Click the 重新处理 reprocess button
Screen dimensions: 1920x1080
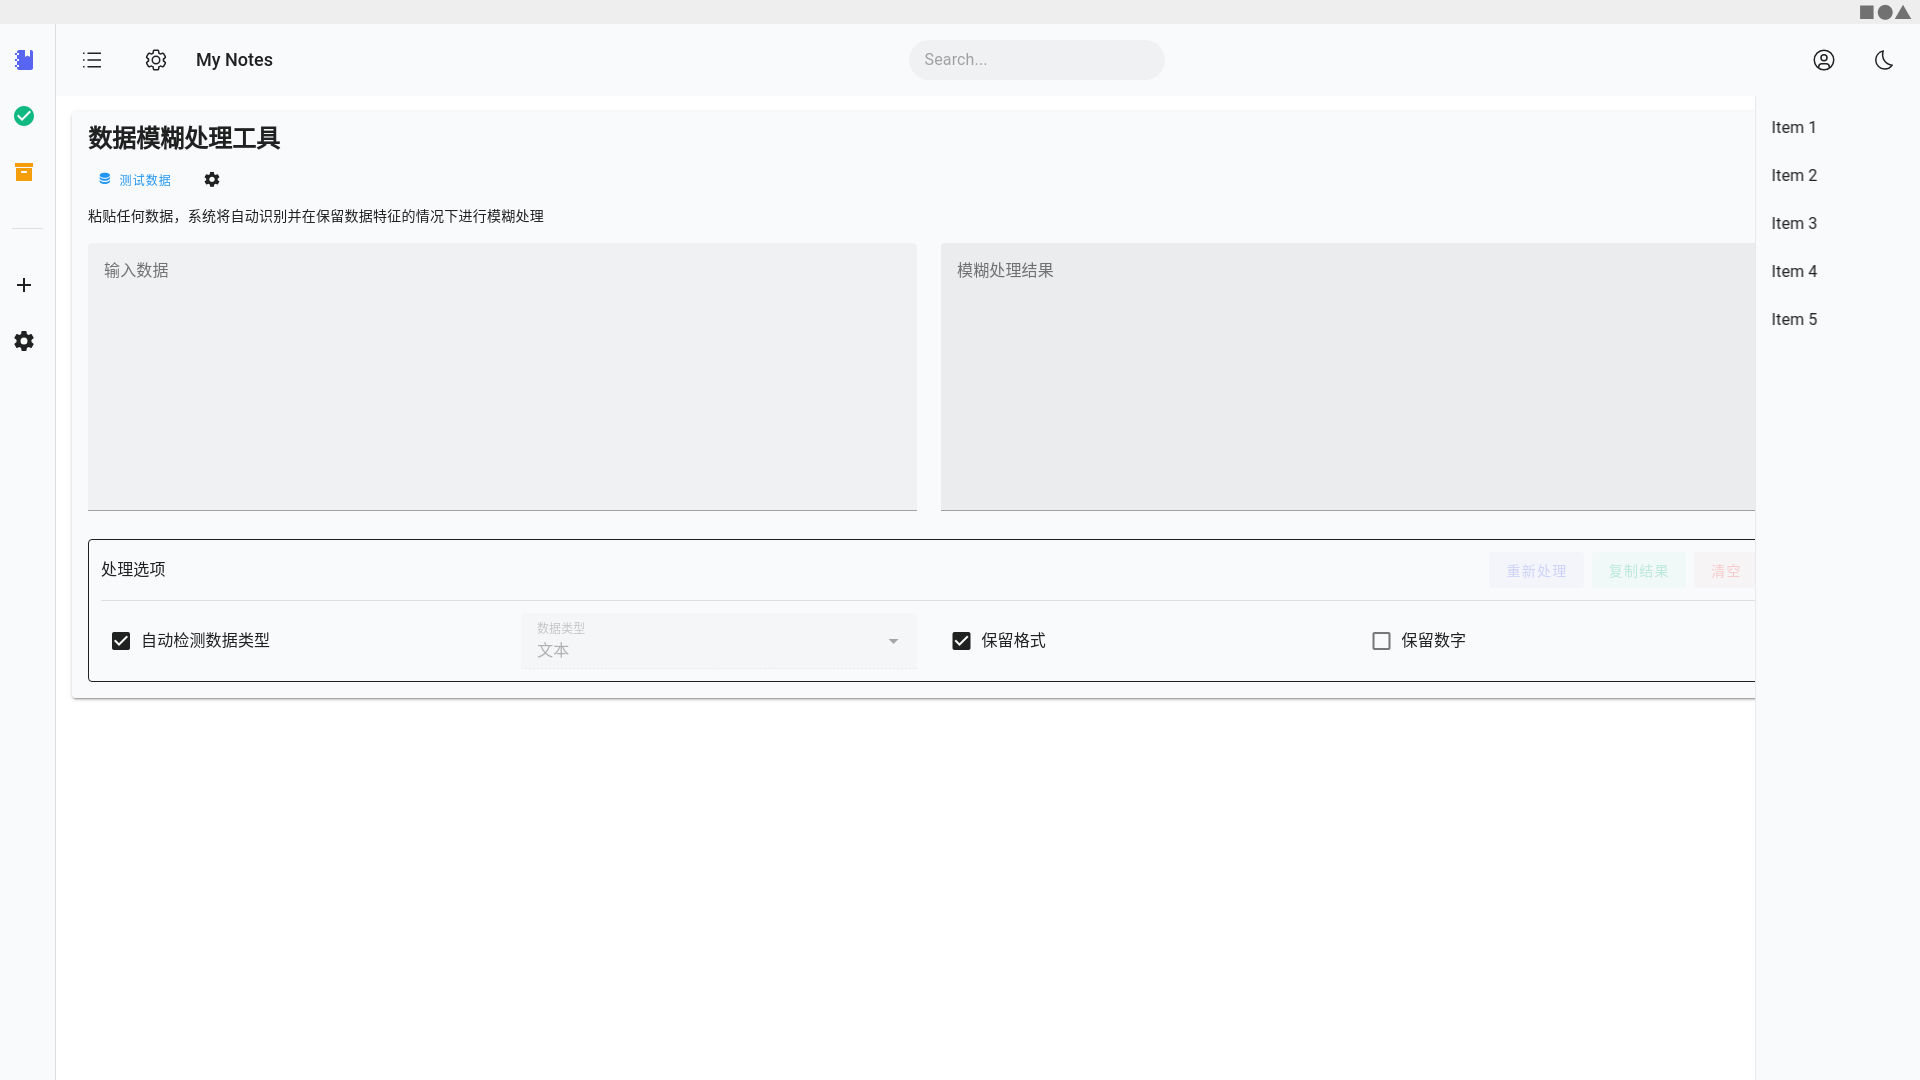click(1536, 571)
